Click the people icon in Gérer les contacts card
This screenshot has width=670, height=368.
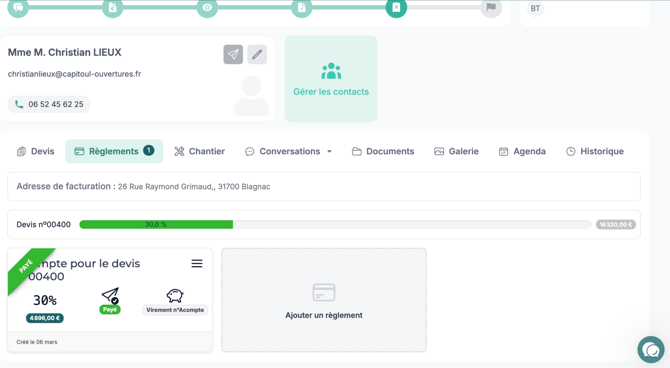click(x=331, y=71)
